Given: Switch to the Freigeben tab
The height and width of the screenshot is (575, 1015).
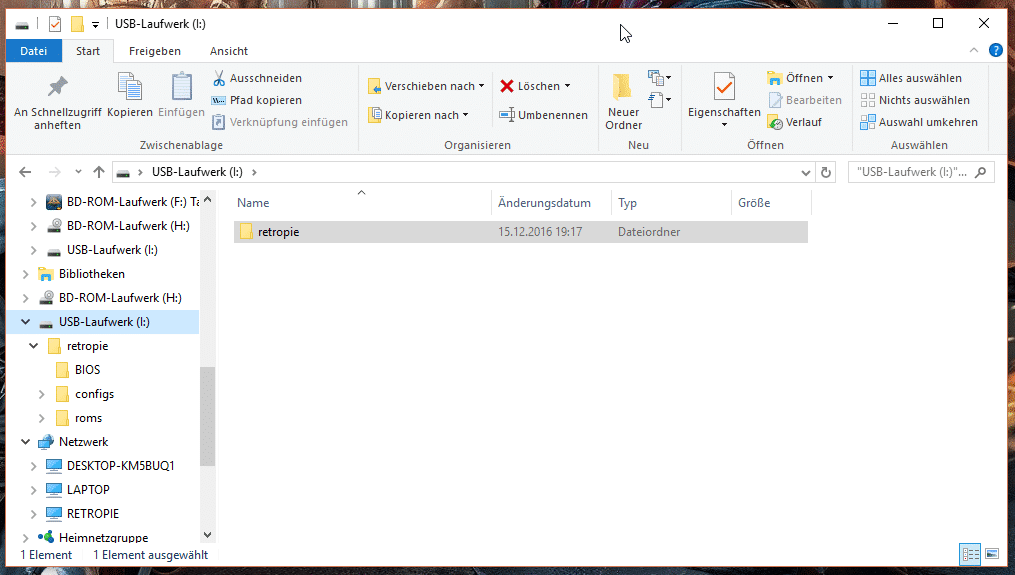Looking at the screenshot, I should point(155,51).
